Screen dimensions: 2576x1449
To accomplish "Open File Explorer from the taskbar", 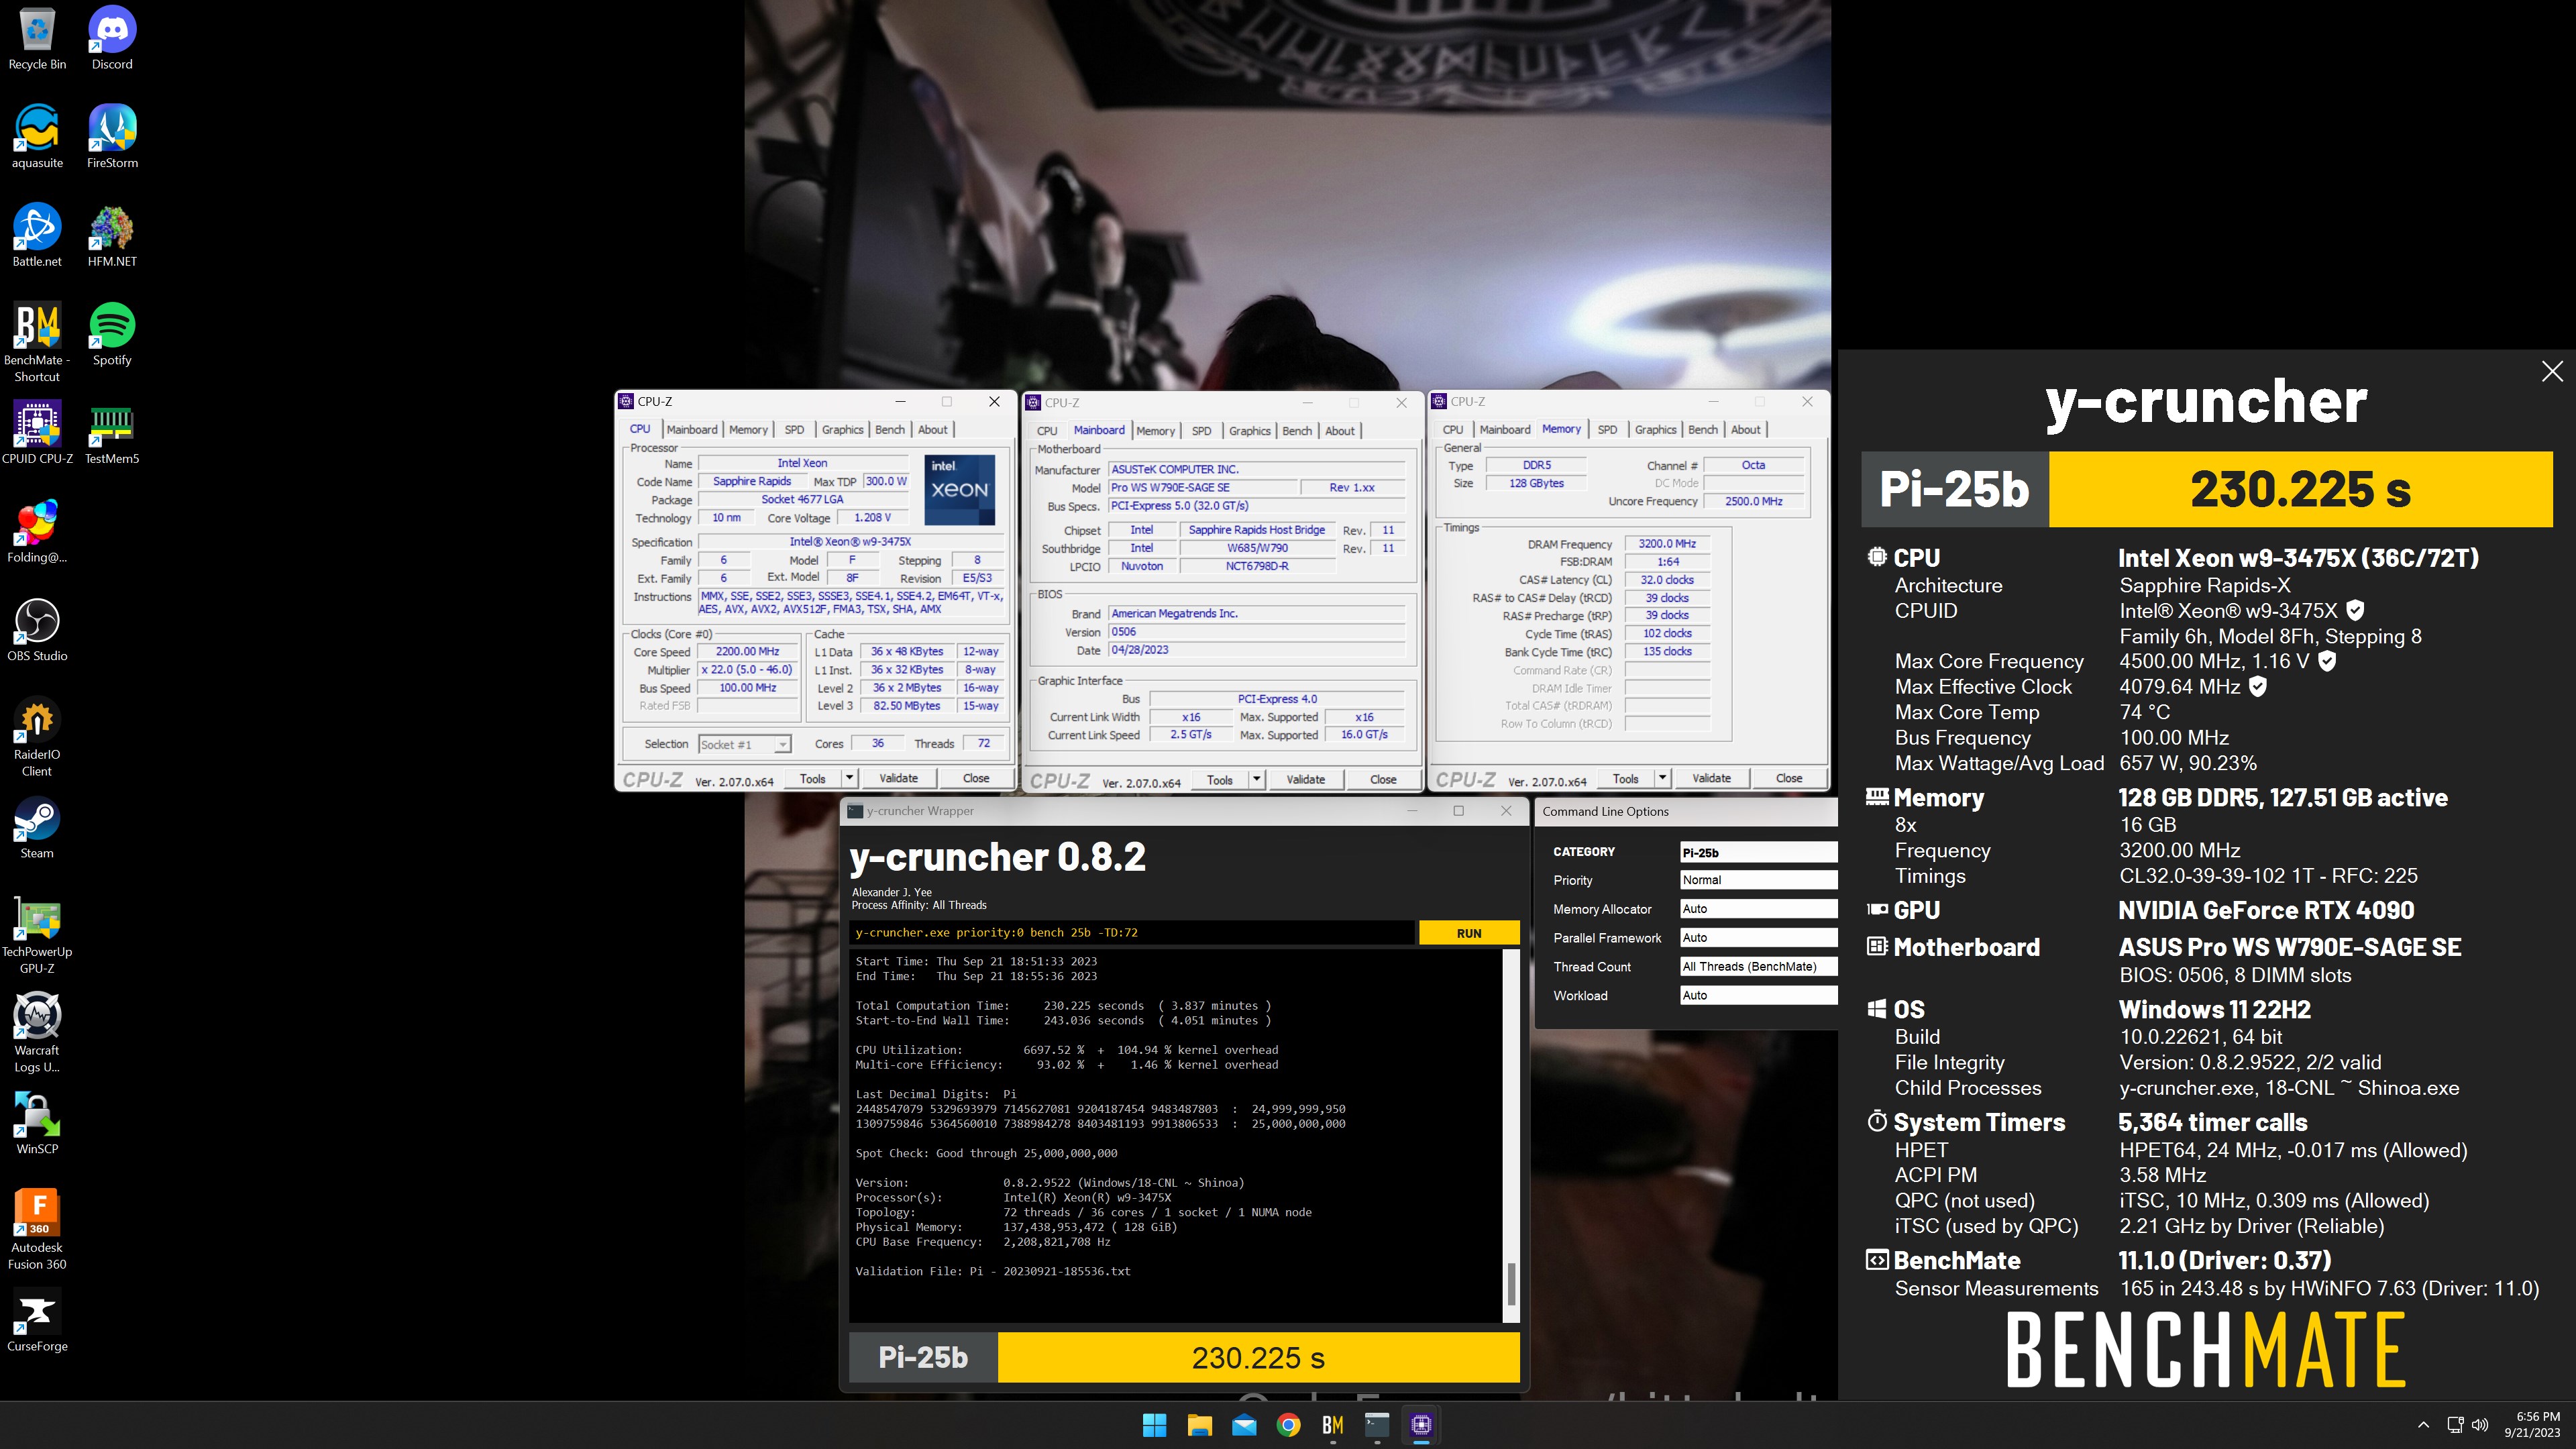I will coord(1199,1424).
